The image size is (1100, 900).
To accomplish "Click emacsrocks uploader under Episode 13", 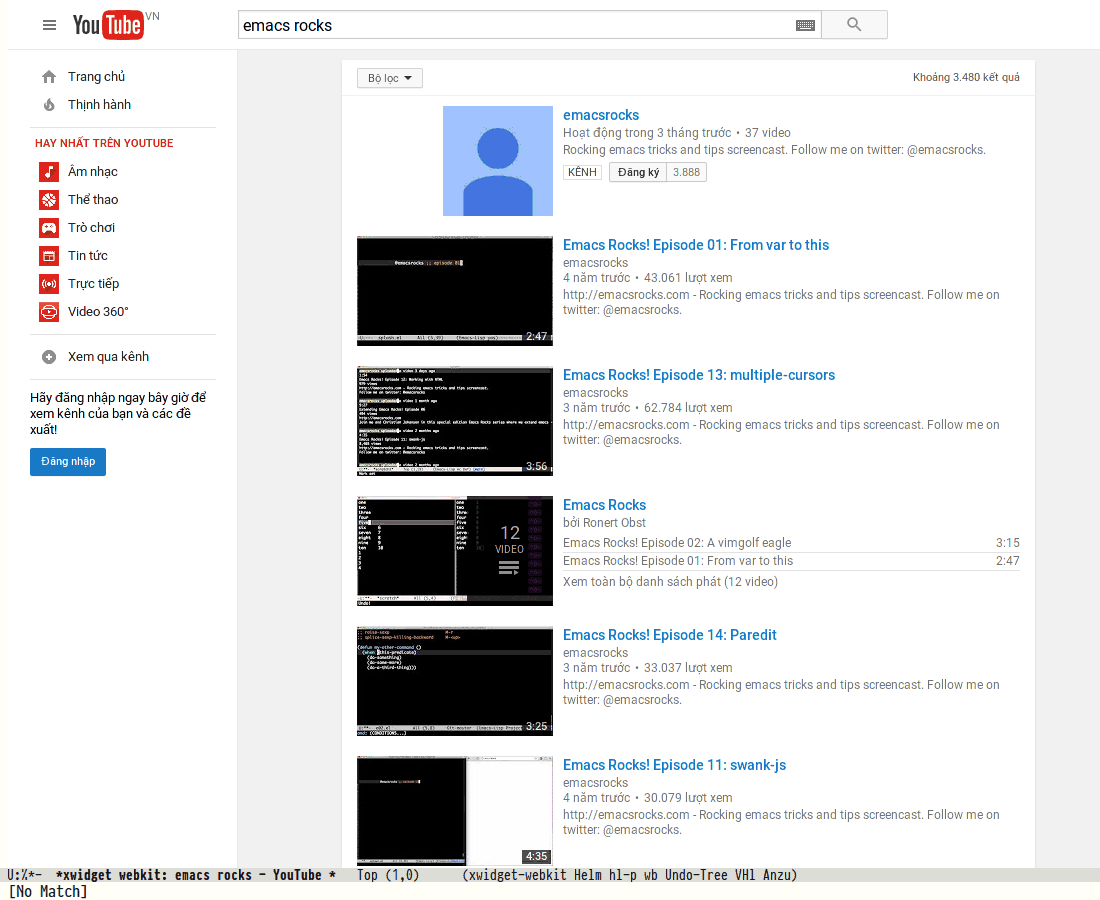I will click(595, 393).
